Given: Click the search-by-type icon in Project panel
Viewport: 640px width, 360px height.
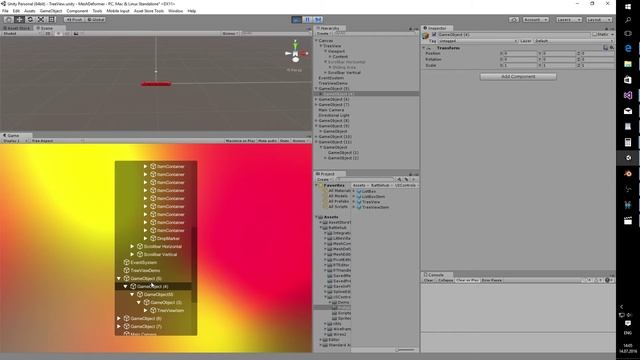Looking at the screenshot, I should point(400,180).
